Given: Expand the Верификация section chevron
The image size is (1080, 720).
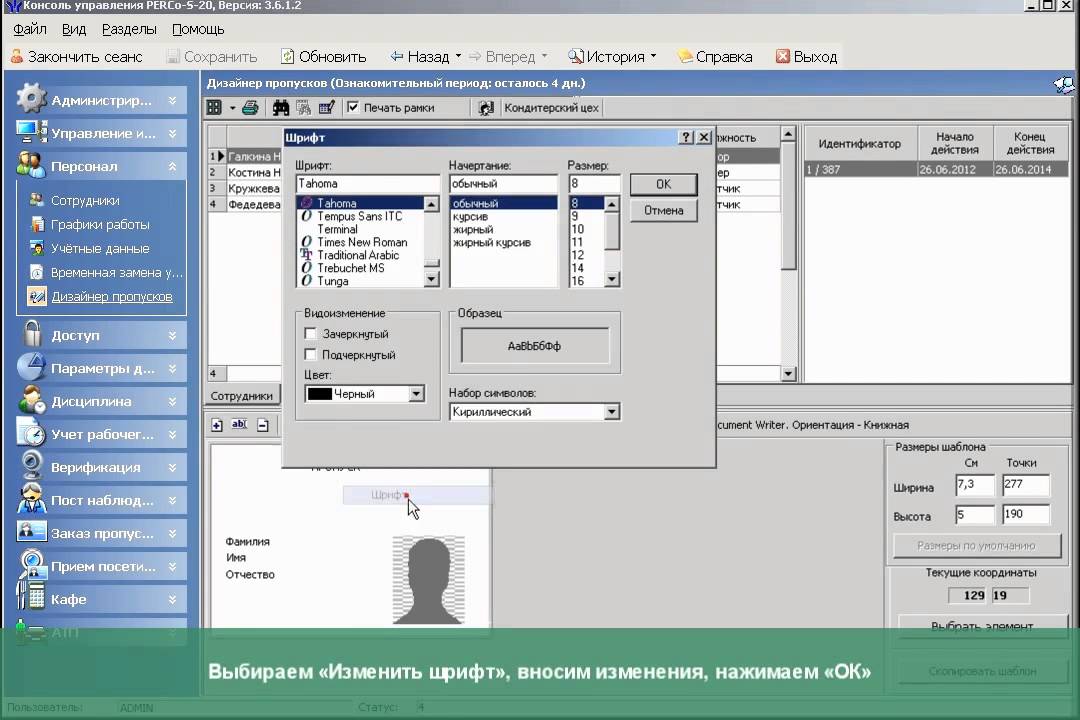Looking at the screenshot, I should 172,467.
